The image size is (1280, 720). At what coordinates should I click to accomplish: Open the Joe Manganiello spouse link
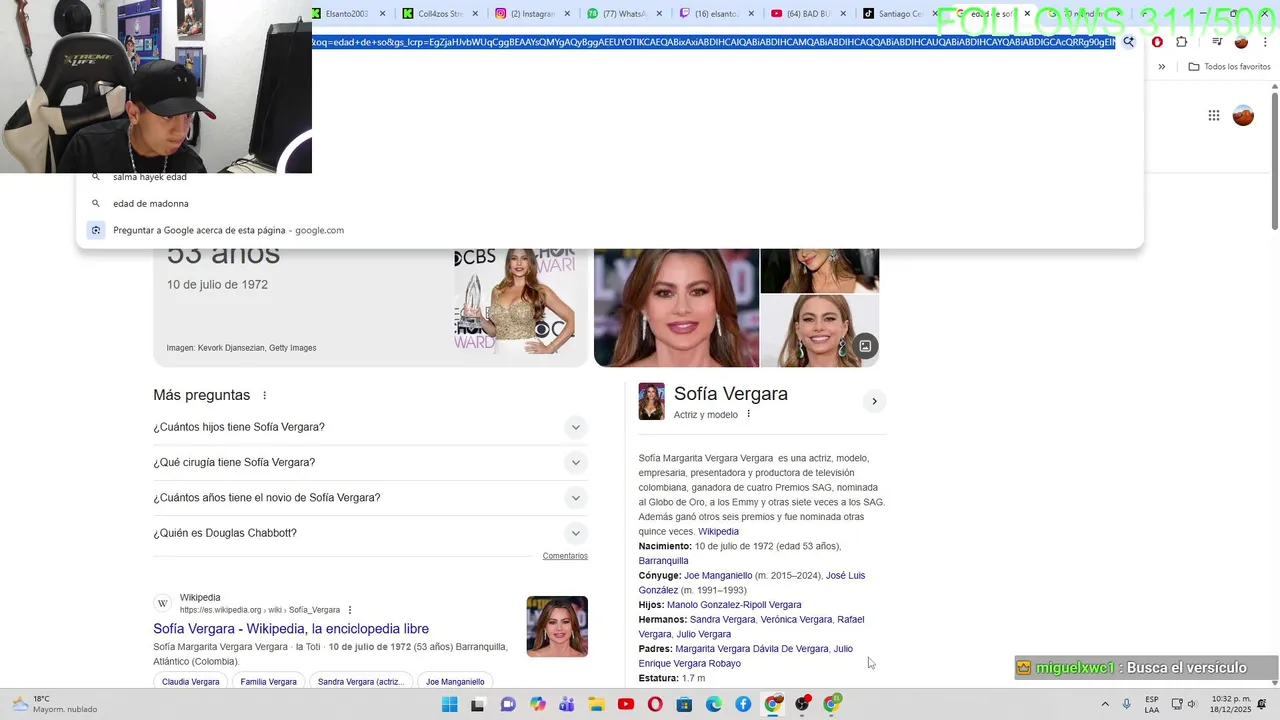(x=718, y=576)
